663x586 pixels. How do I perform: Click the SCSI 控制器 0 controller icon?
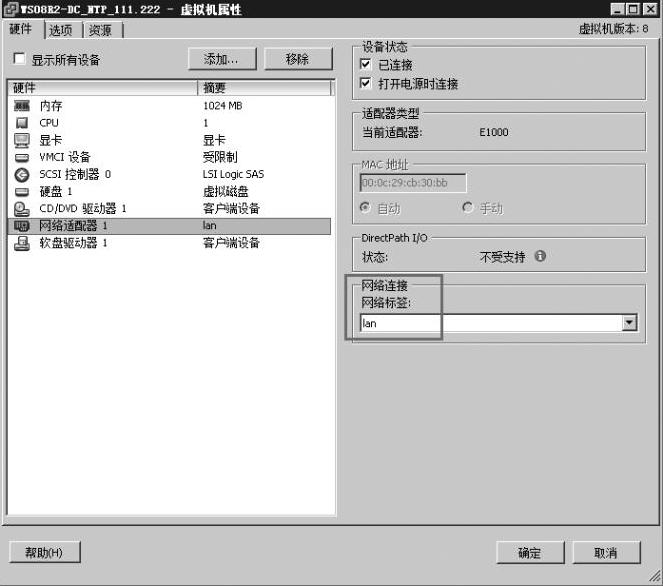22,174
